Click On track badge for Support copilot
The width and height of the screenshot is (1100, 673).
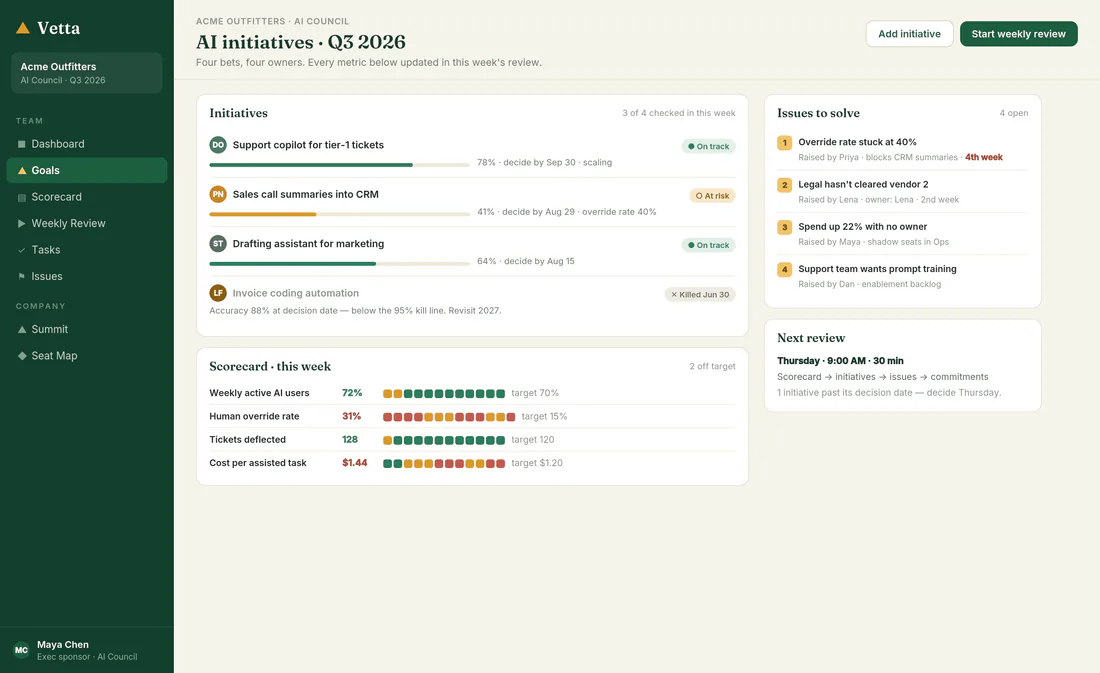pyautogui.click(x=709, y=147)
